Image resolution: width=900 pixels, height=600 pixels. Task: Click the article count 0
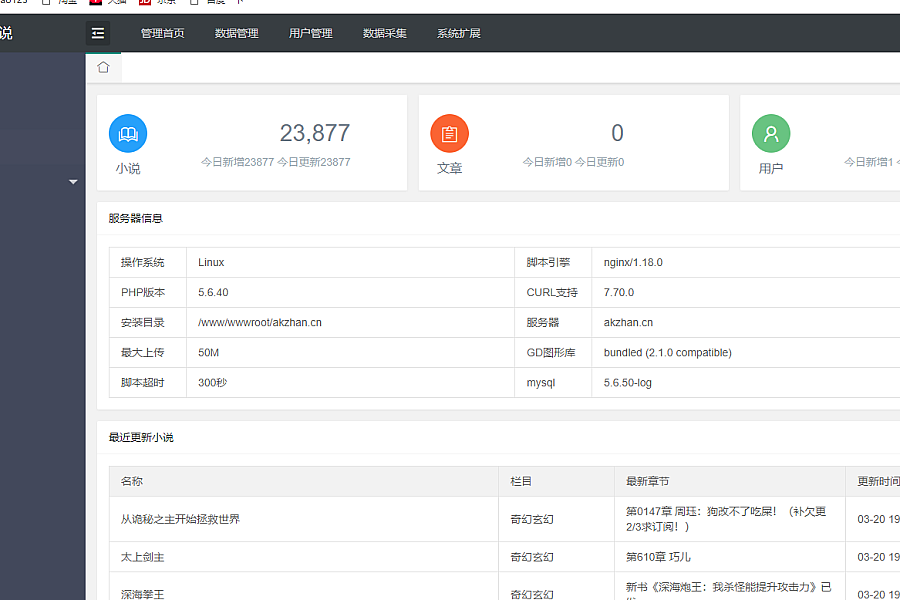(x=617, y=133)
